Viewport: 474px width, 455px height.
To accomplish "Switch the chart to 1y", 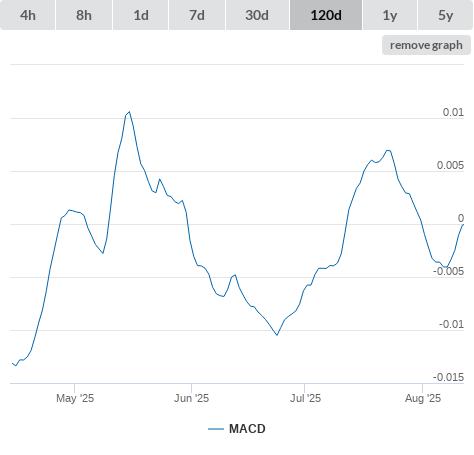I will pyautogui.click(x=390, y=15).
